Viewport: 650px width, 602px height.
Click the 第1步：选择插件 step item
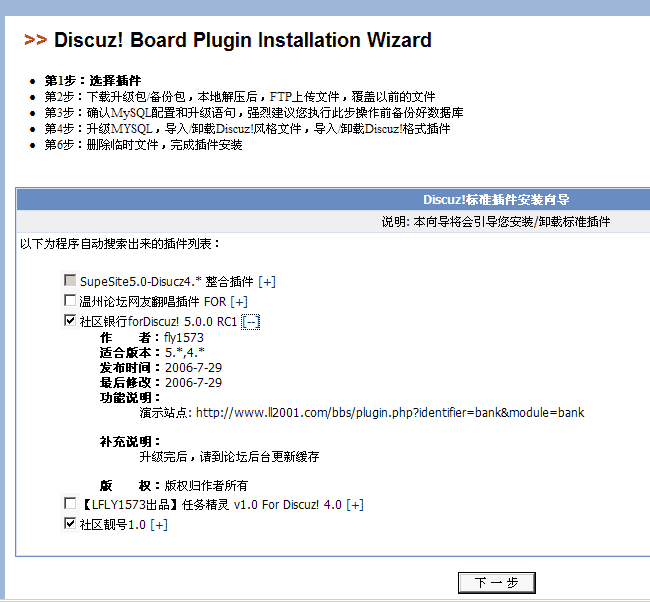click(x=93, y=80)
